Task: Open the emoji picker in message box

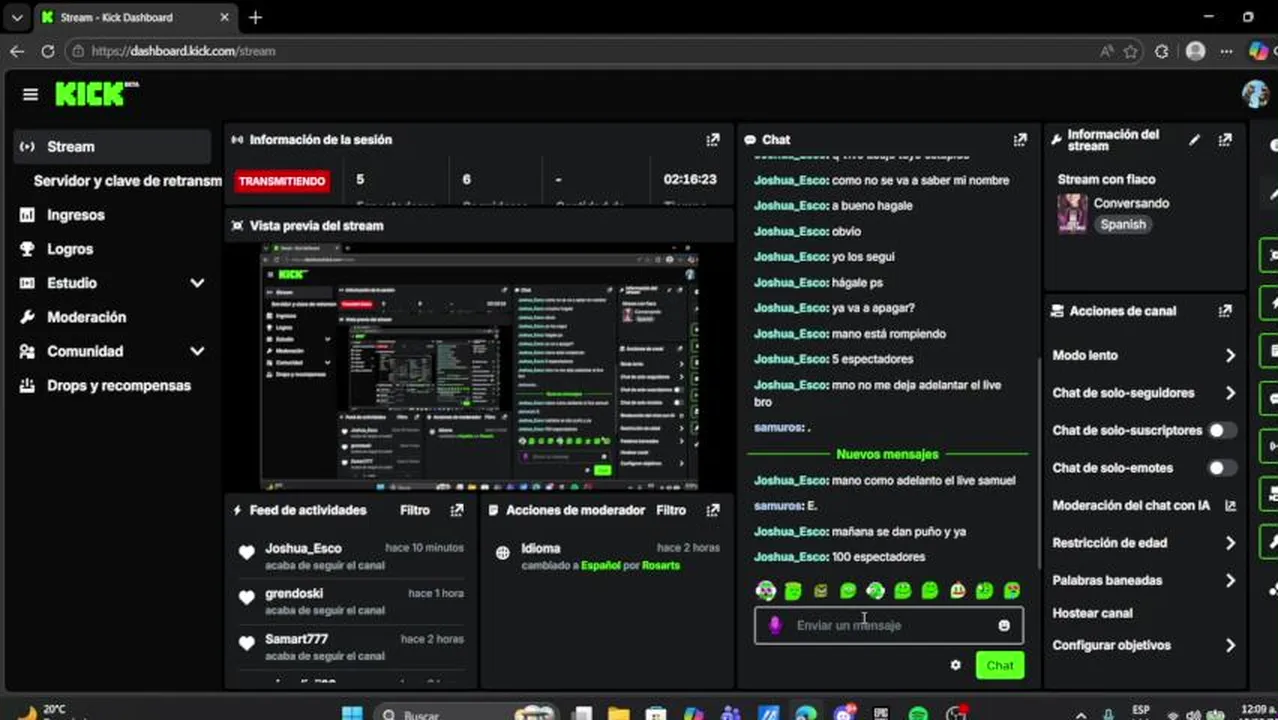Action: (1004, 626)
